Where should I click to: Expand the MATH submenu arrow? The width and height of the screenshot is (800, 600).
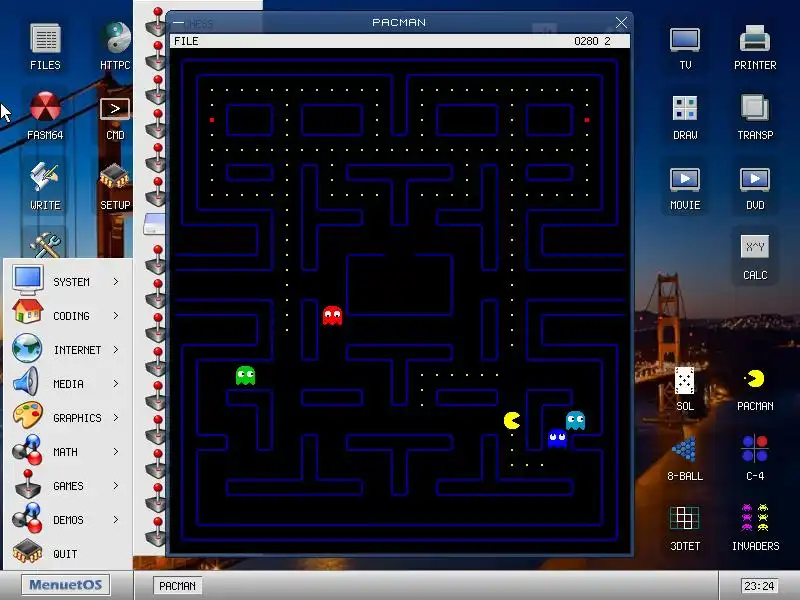click(x=116, y=452)
